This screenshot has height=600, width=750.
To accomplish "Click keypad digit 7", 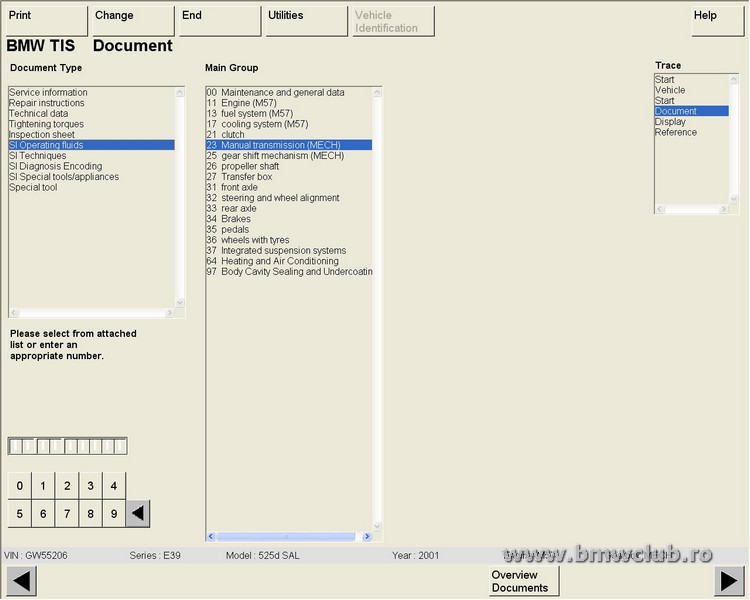I will click(67, 513).
